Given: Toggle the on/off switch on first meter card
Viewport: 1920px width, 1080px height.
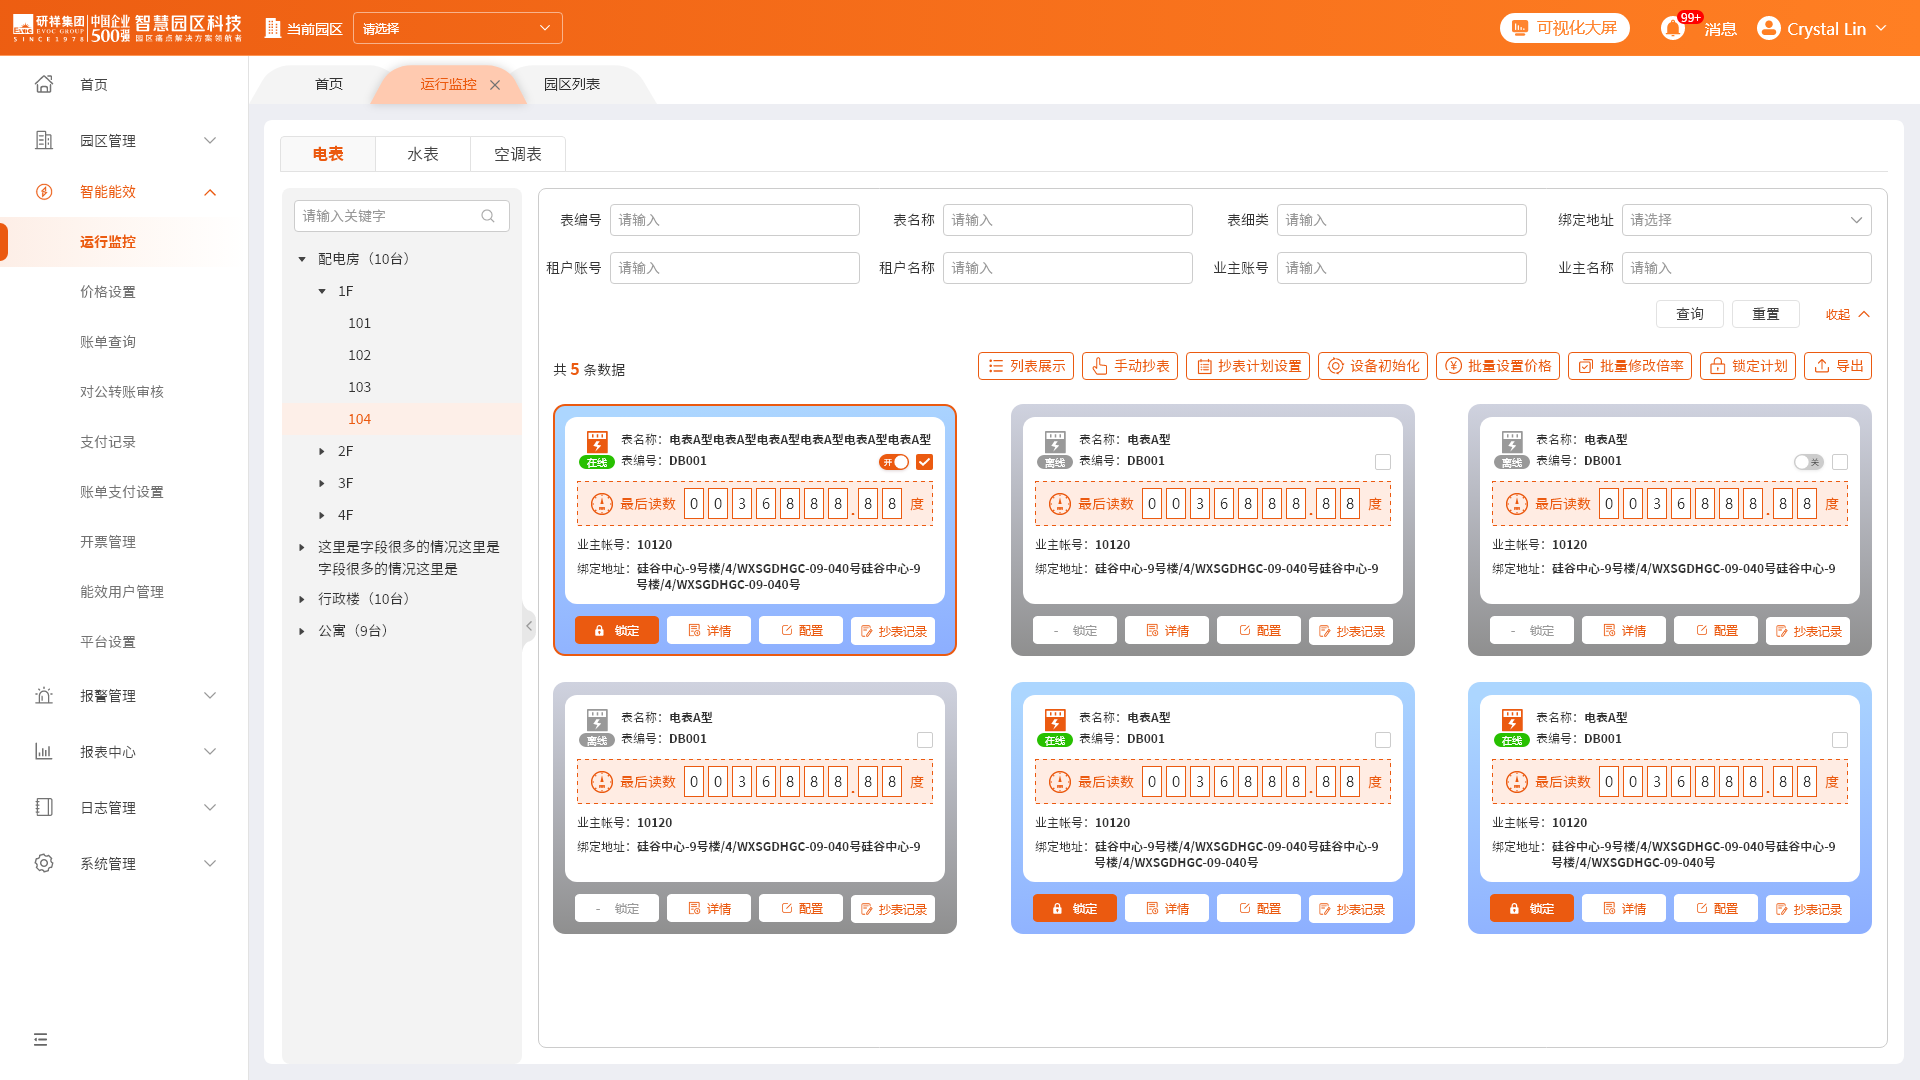Looking at the screenshot, I should click(x=894, y=462).
